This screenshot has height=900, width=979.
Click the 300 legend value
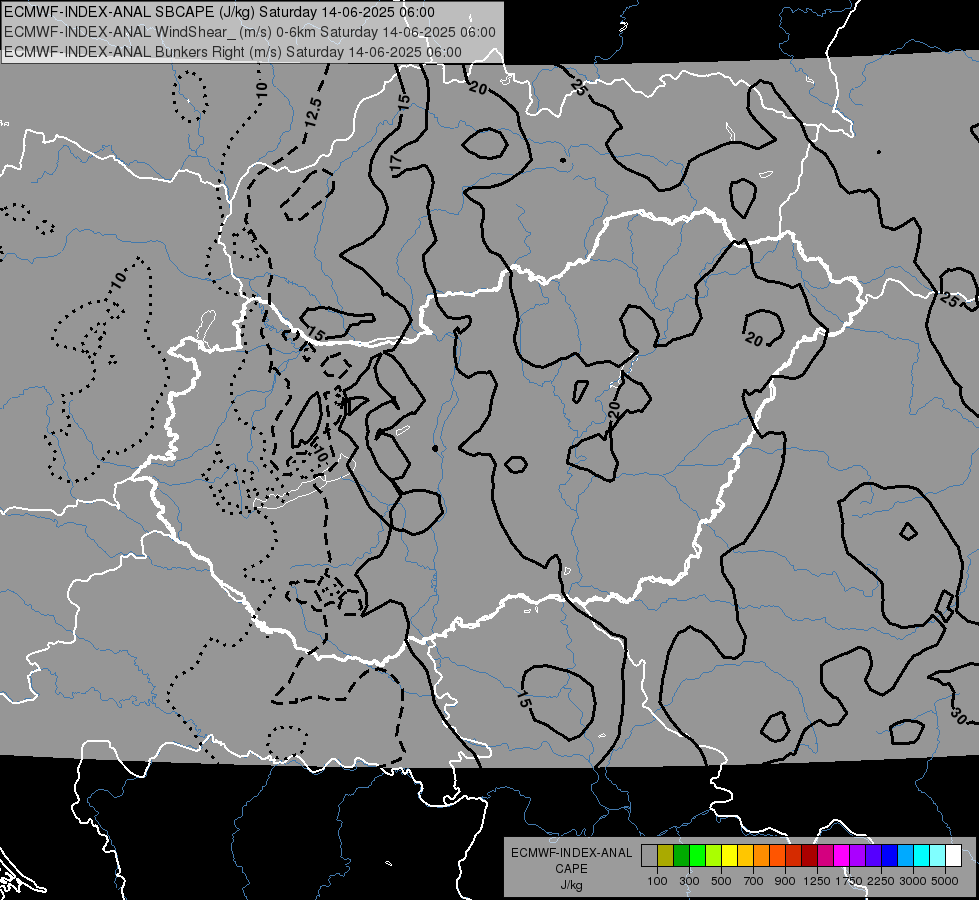(x=689, y=881)
